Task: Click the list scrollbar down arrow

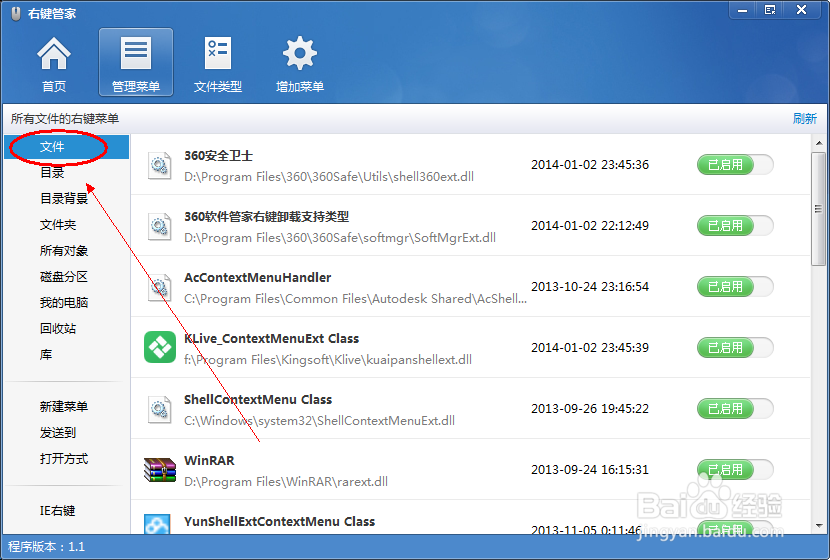Action: (818, 526)
